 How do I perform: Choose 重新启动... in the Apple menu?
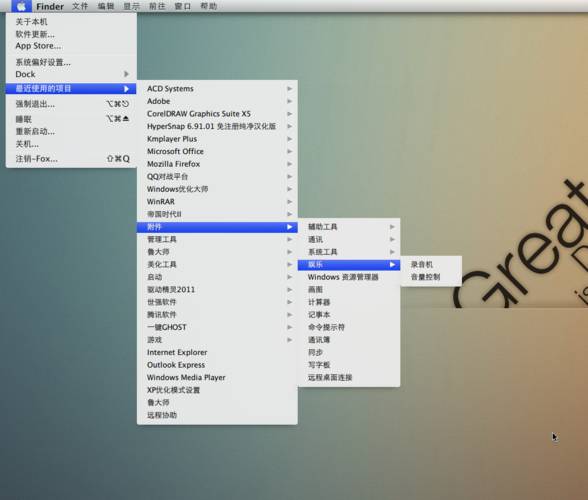(71, 131)
